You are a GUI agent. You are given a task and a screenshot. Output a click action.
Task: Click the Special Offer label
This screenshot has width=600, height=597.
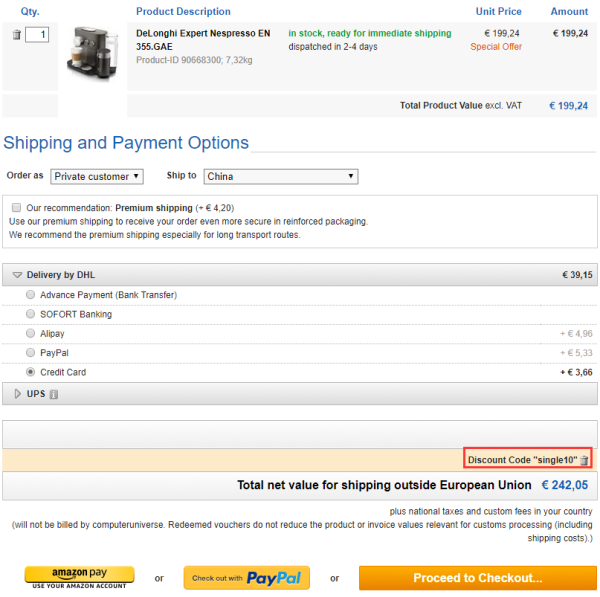pos(496,47)
